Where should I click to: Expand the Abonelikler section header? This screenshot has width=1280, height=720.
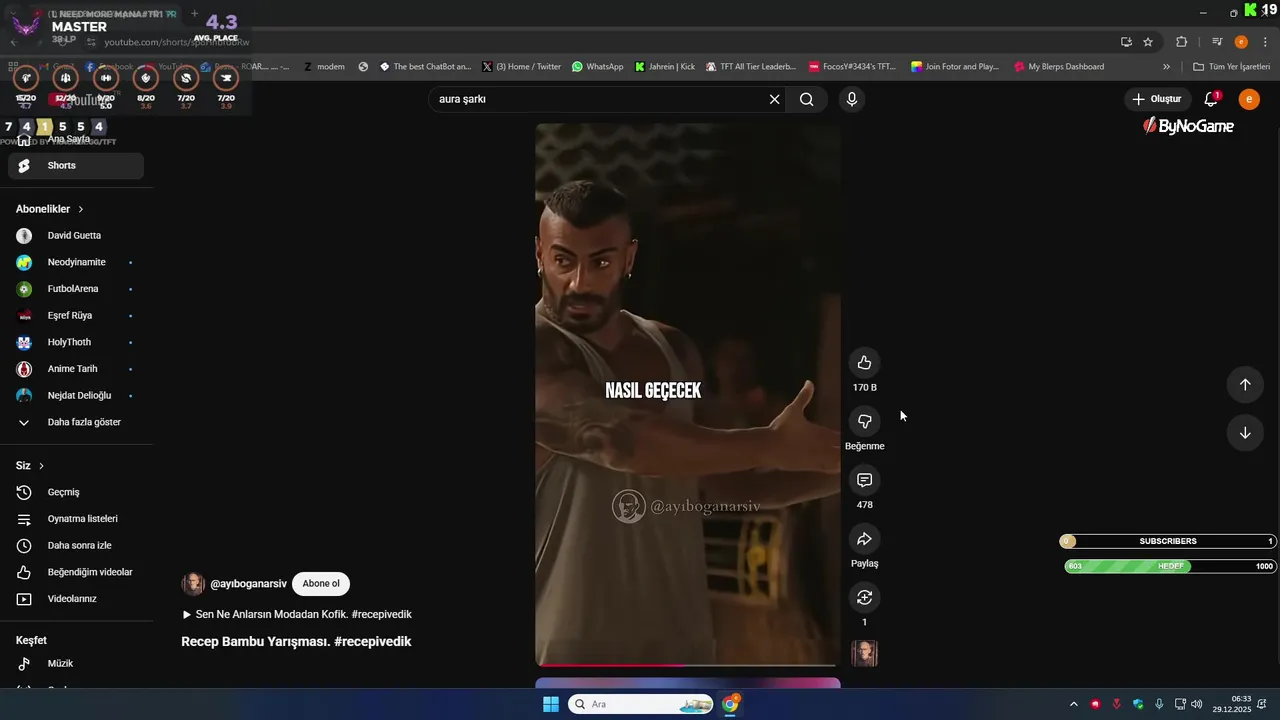(x=50, y=209)
